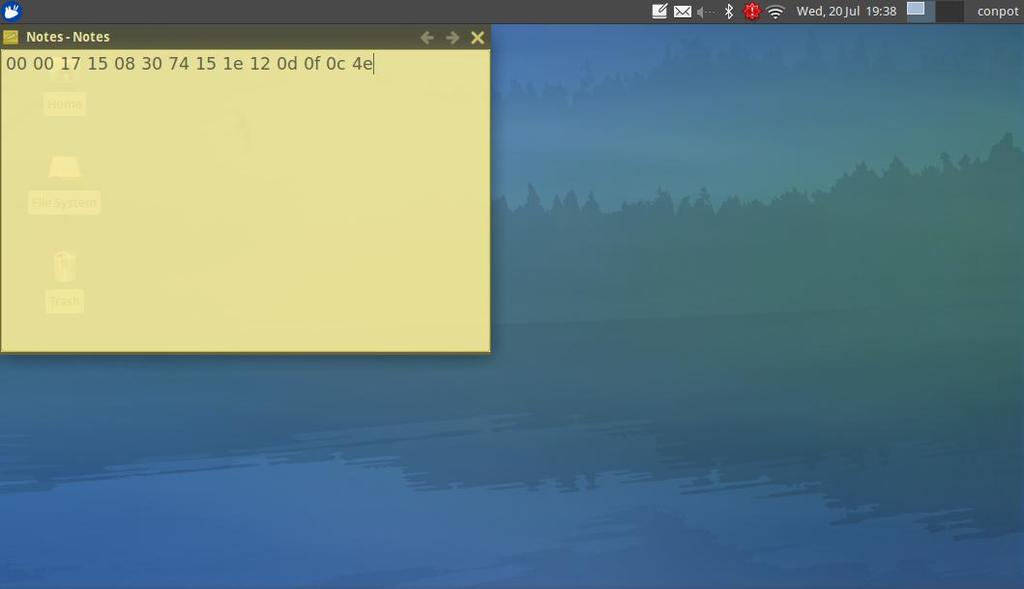Open the Wi-Fi network menu
This screenshot has width=1024, height=589.
pos(775,12)
